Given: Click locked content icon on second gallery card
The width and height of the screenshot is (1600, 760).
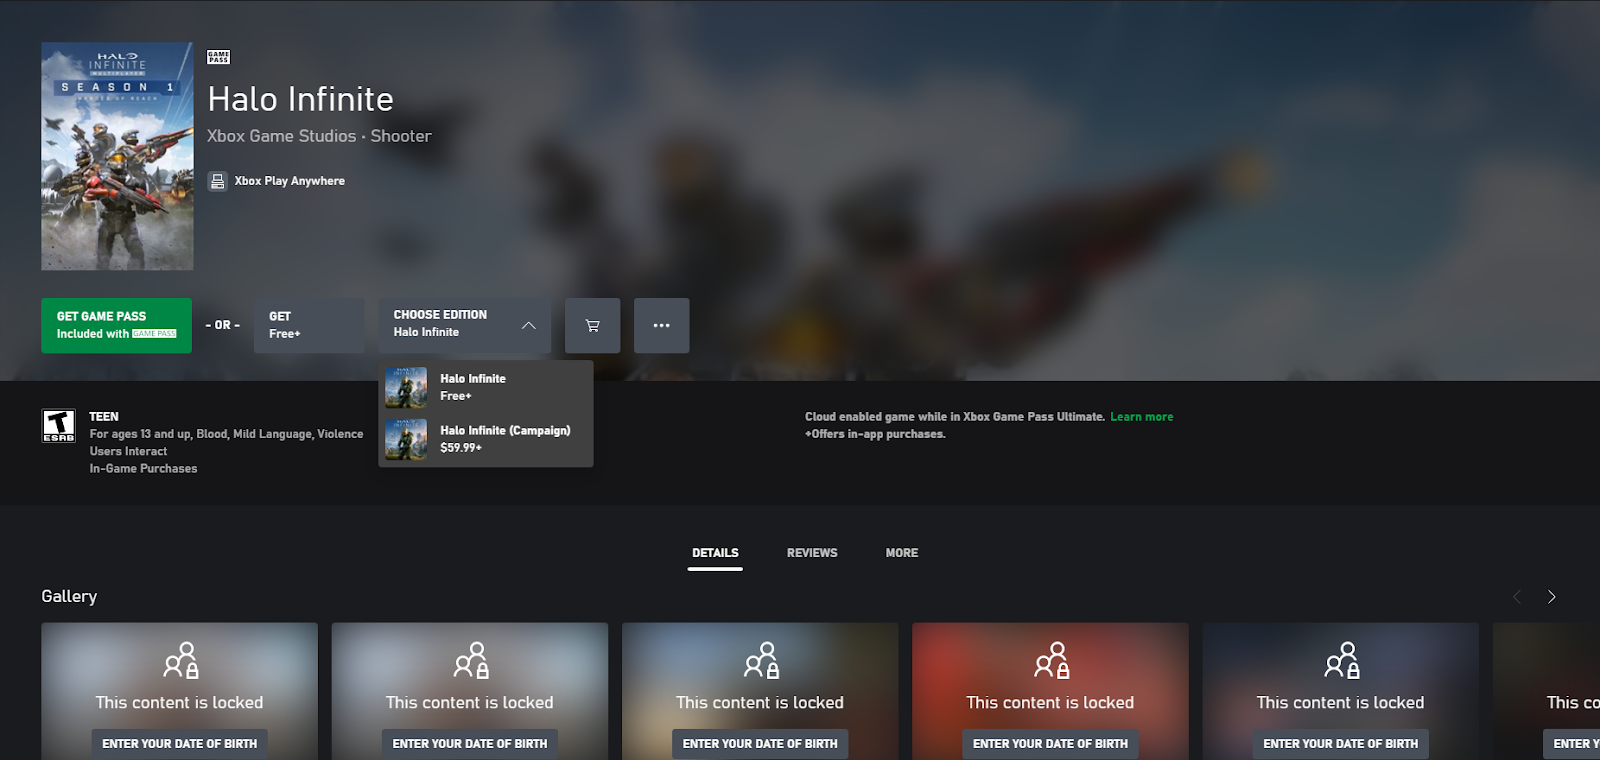Looking at the screenshot, I should pos(471,660).
